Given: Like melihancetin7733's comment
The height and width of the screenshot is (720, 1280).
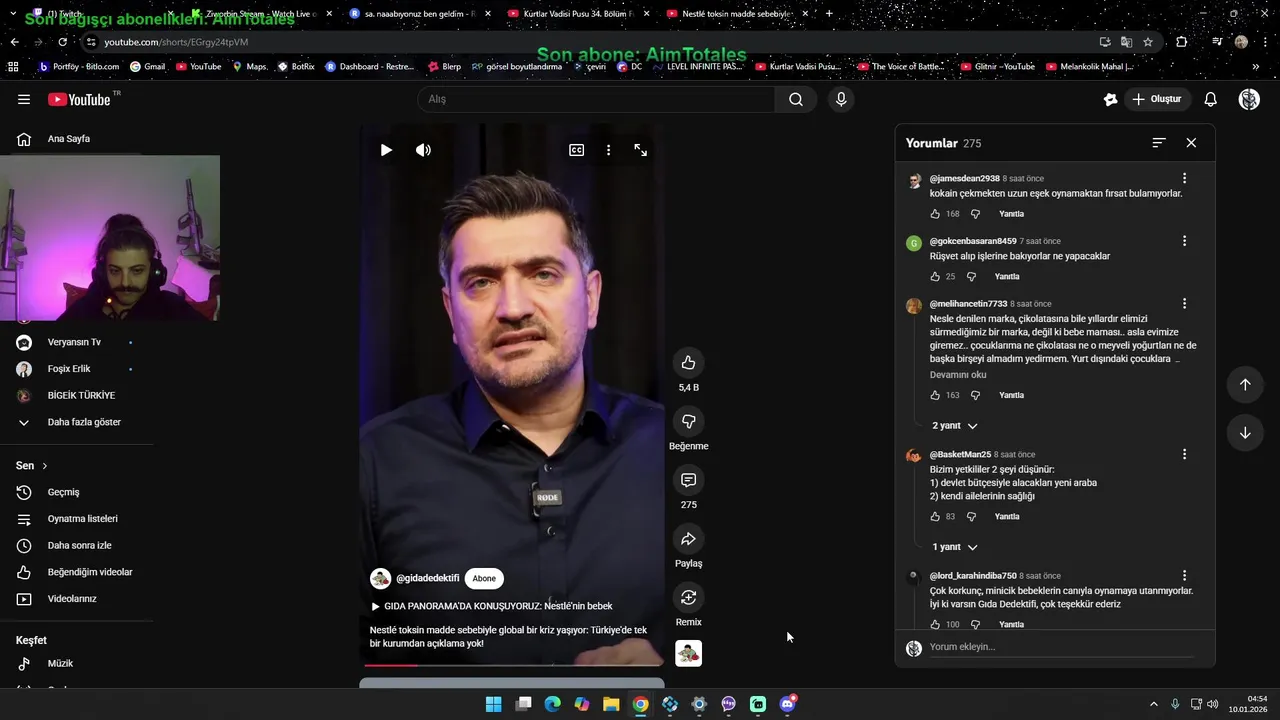Looking at the screenshot, I should pyautogui.click(x=935, y=395).
